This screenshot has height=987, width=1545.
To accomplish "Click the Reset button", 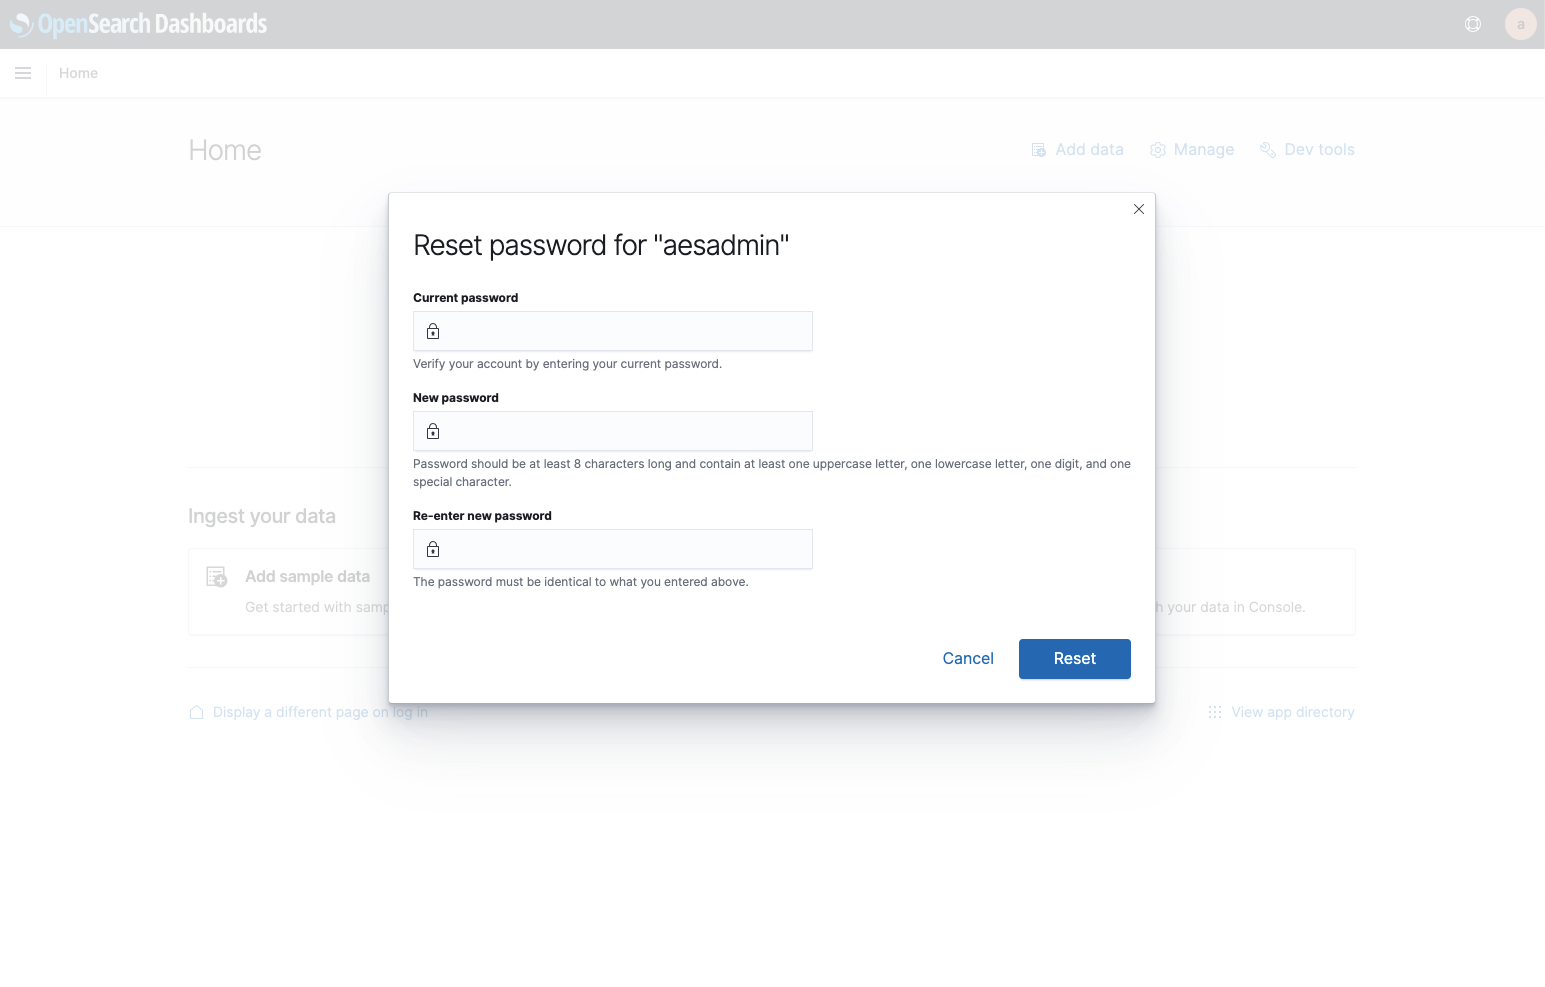I will pos(1075,659).
